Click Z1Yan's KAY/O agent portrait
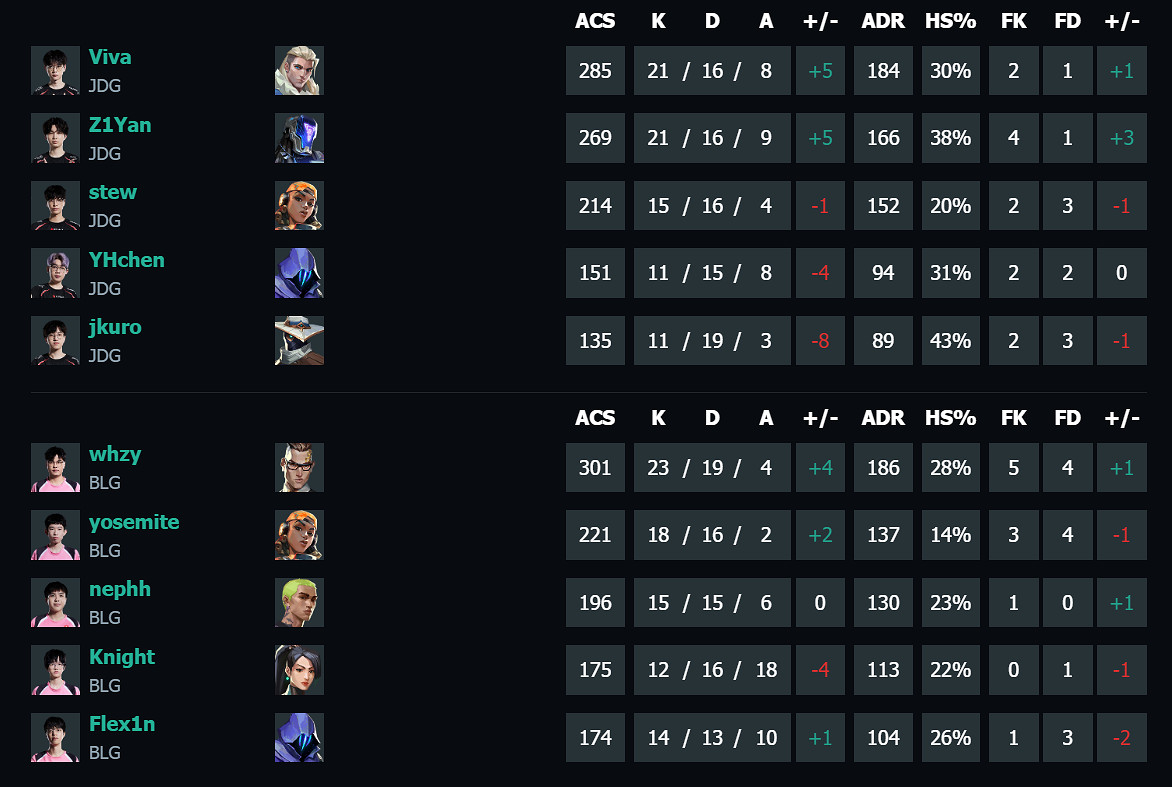Screen dimensions: 1172x787 [299, 138]
